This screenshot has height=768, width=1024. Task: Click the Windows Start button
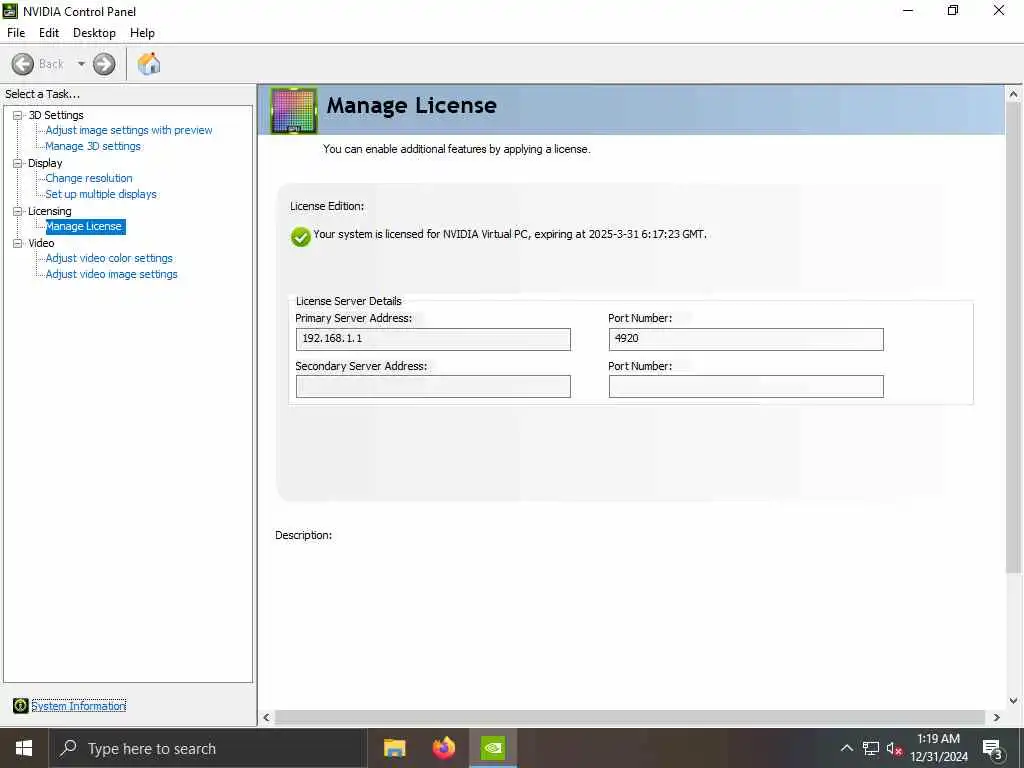(x=24, y=748)
